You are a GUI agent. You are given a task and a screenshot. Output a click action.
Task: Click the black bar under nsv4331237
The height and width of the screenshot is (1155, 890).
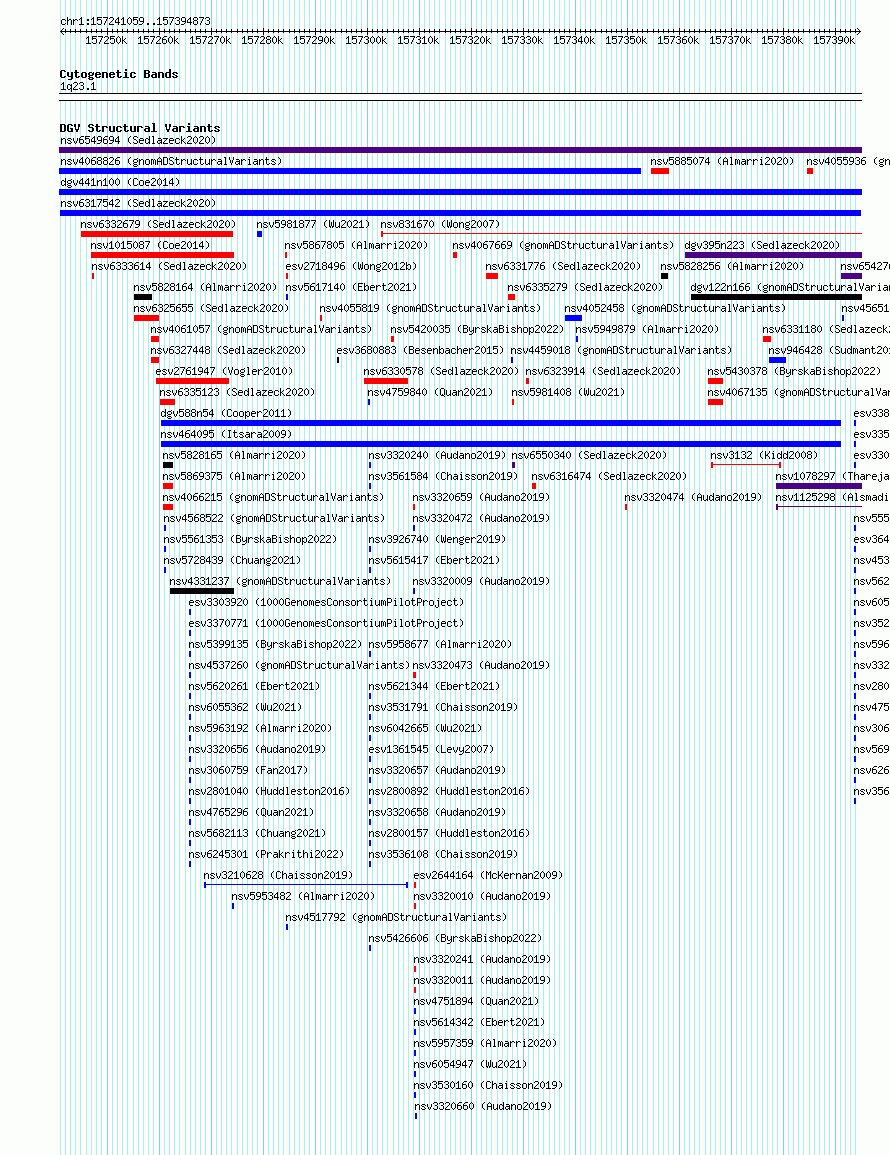coord(202,591)
